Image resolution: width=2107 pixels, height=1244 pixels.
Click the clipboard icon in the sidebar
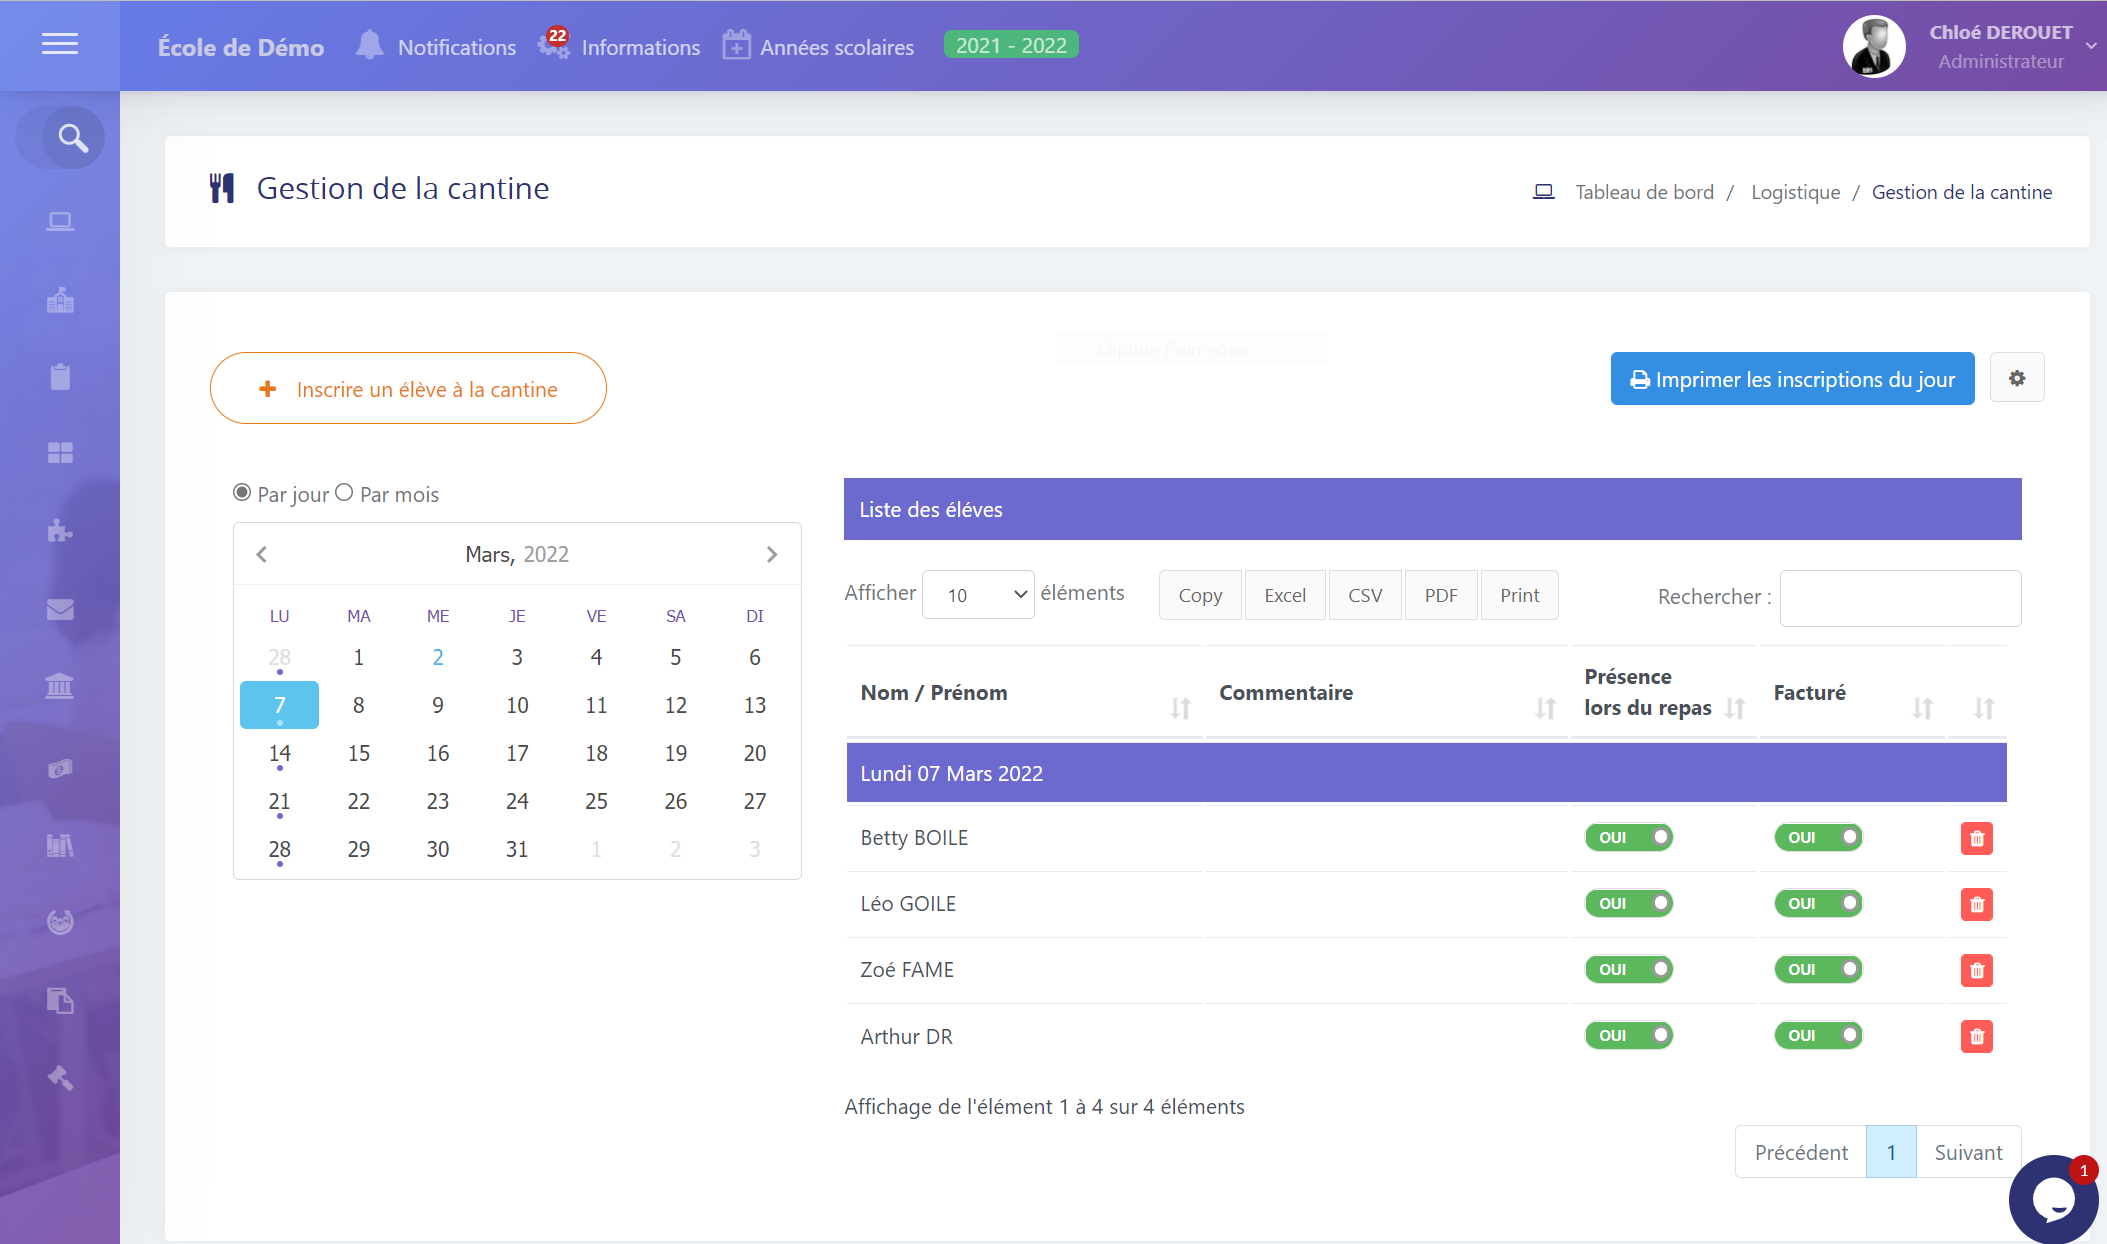[60, 376]
